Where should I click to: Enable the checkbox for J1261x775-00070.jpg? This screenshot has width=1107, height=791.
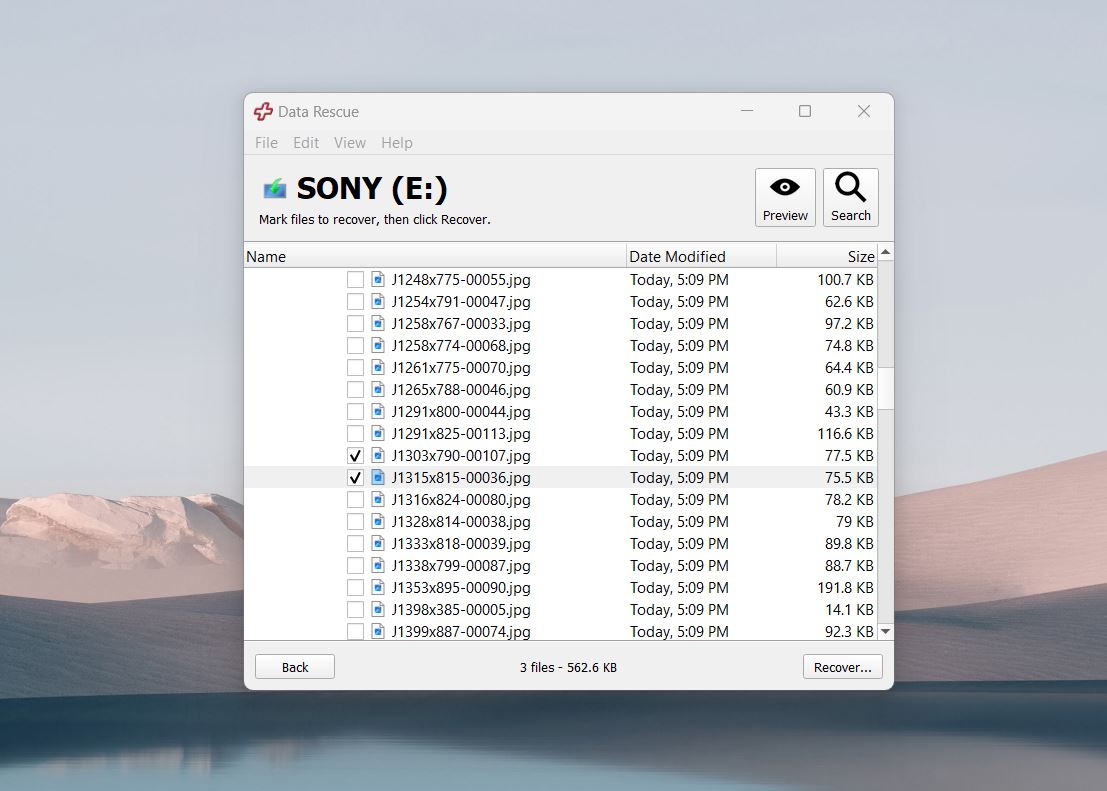(x=355, y=367)
